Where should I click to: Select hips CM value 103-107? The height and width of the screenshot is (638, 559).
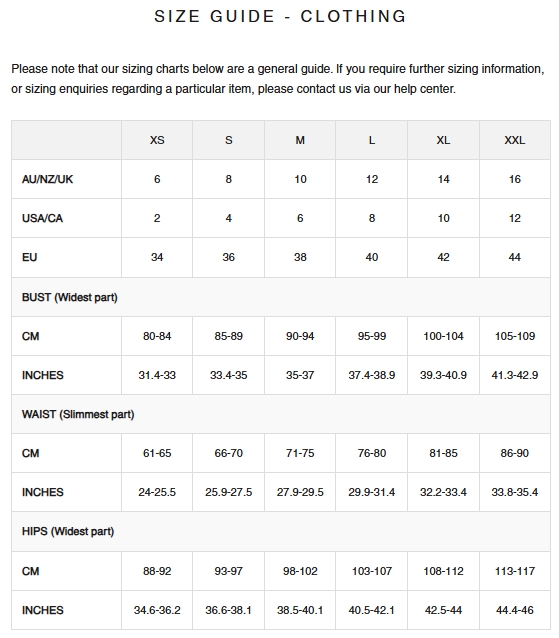371,571
